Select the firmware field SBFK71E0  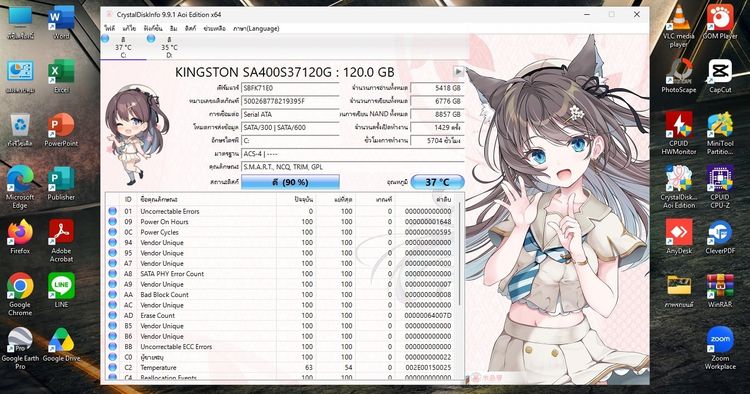[290, 88]
